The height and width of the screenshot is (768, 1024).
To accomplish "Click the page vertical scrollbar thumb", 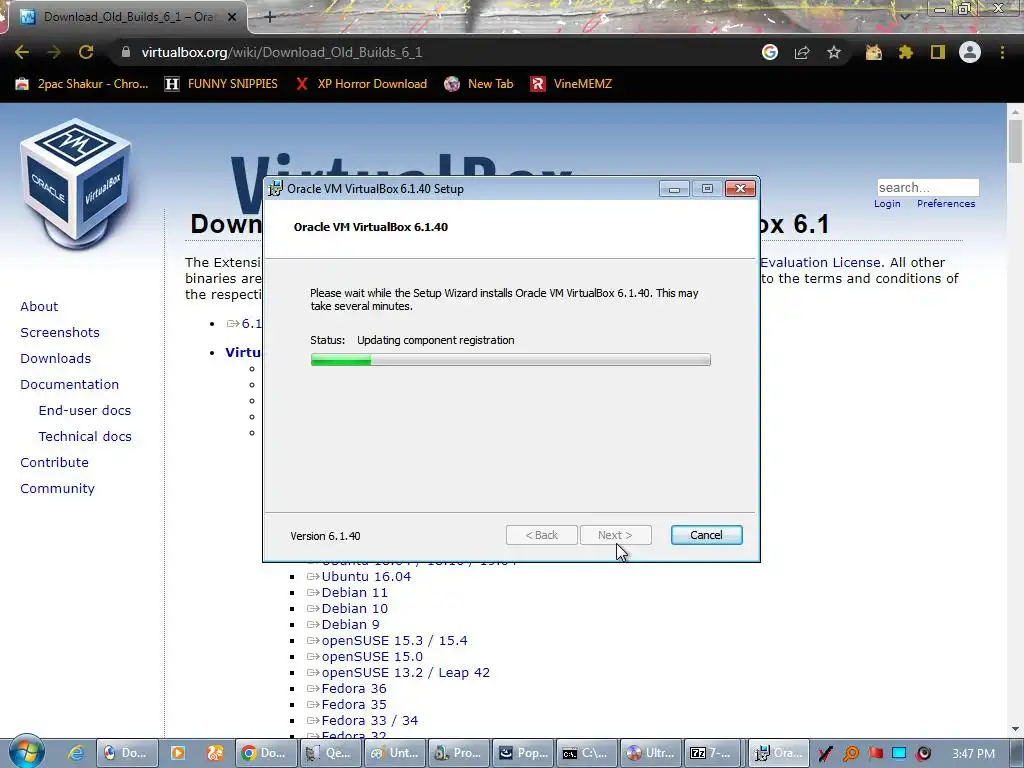I will (1015, 142).
